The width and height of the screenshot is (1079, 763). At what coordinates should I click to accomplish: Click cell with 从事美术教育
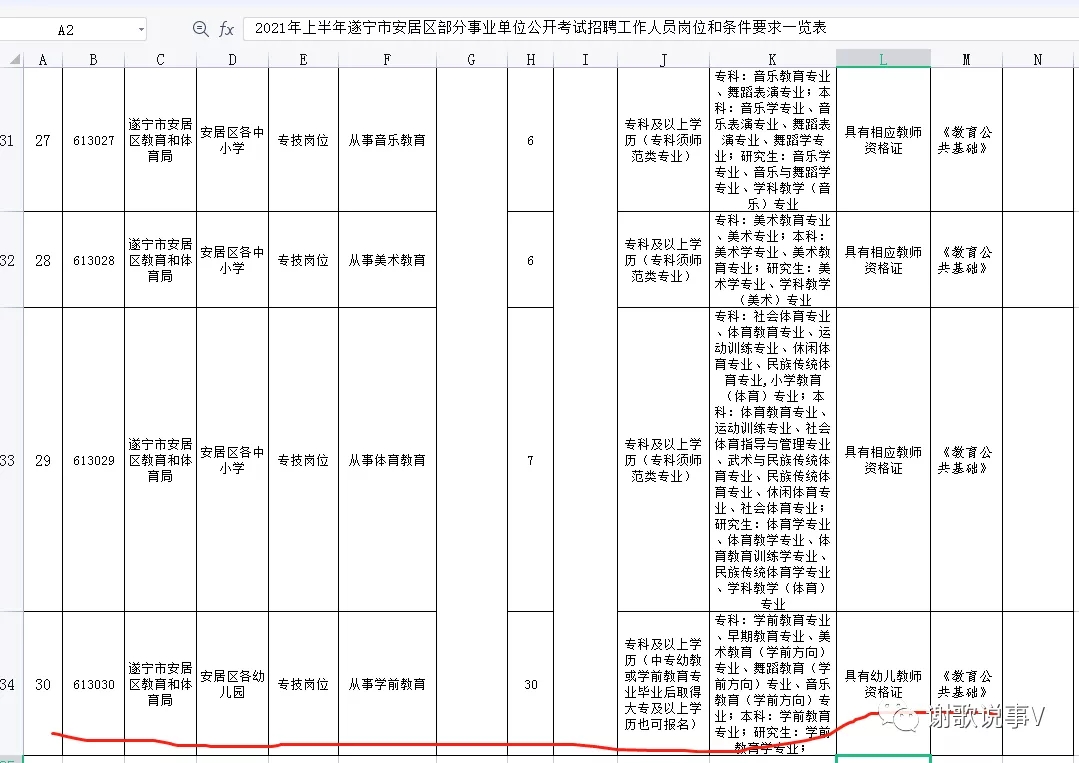(x=387, y=260)
